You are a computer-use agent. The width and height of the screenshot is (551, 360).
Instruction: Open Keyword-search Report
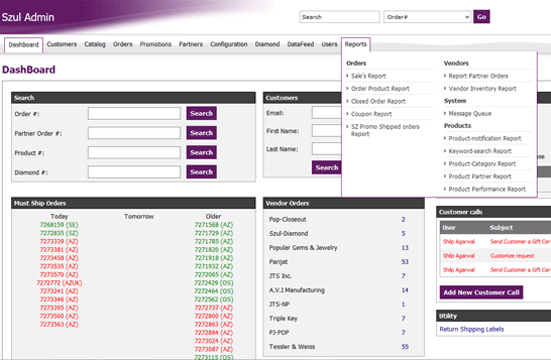[480, 151]
